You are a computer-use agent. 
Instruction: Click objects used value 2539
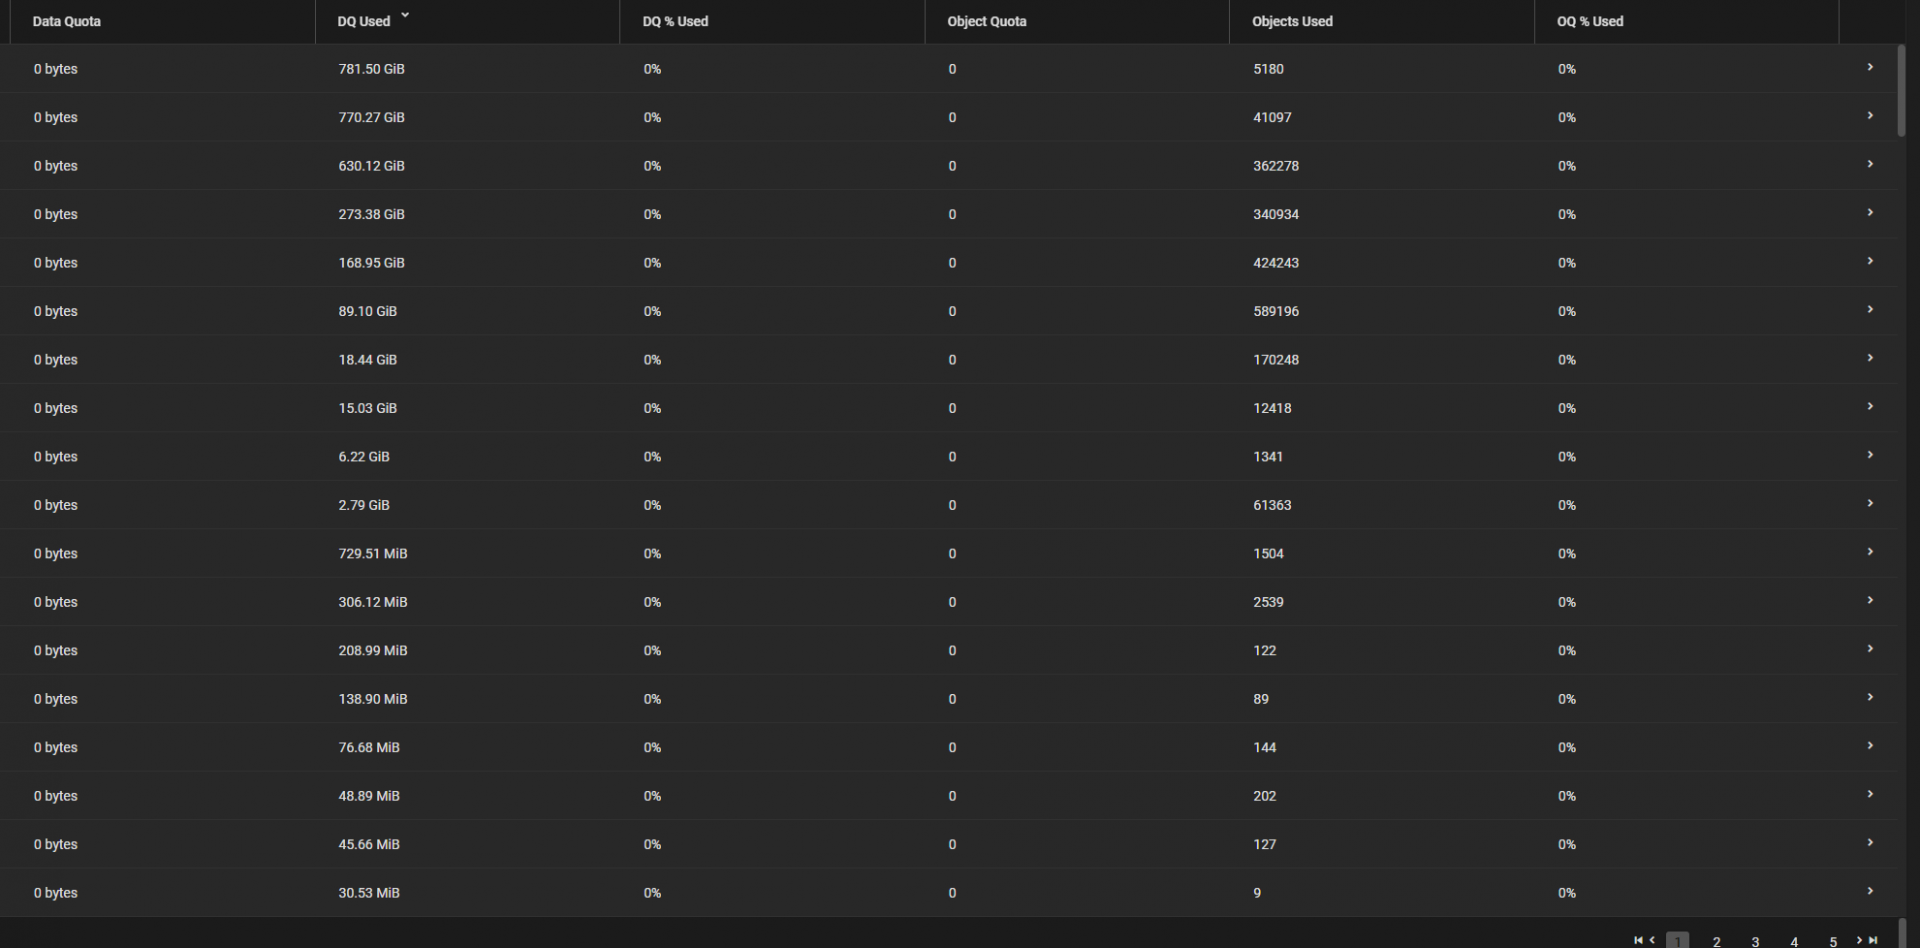pyautogui.click(x=1268, y=602)
